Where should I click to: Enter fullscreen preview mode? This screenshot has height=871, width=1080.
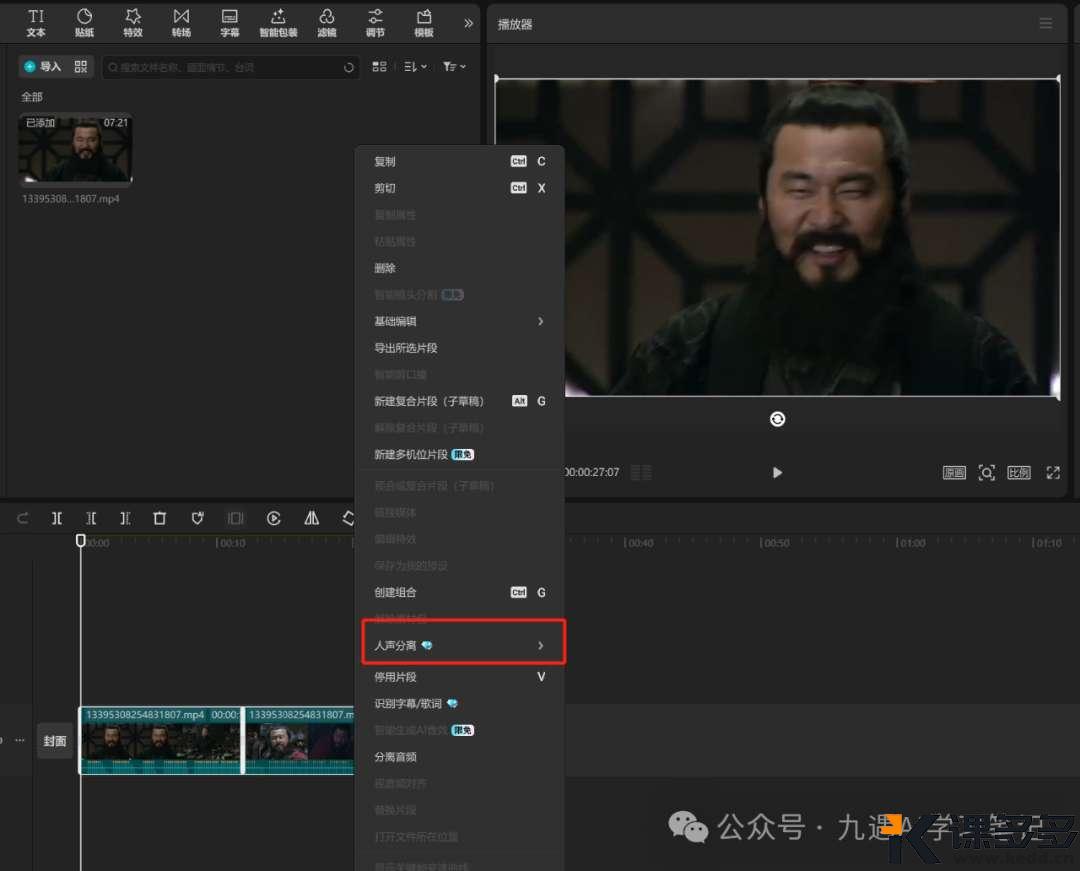pyautogui.click(x=1052, y=473)
